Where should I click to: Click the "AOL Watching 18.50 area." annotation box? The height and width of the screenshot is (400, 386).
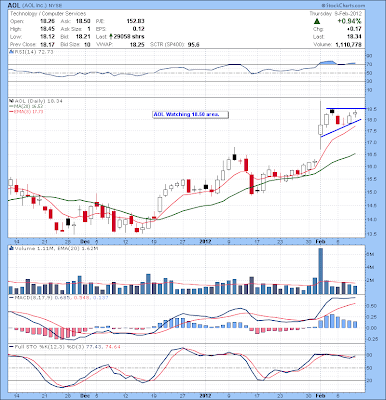pos(191,115)
